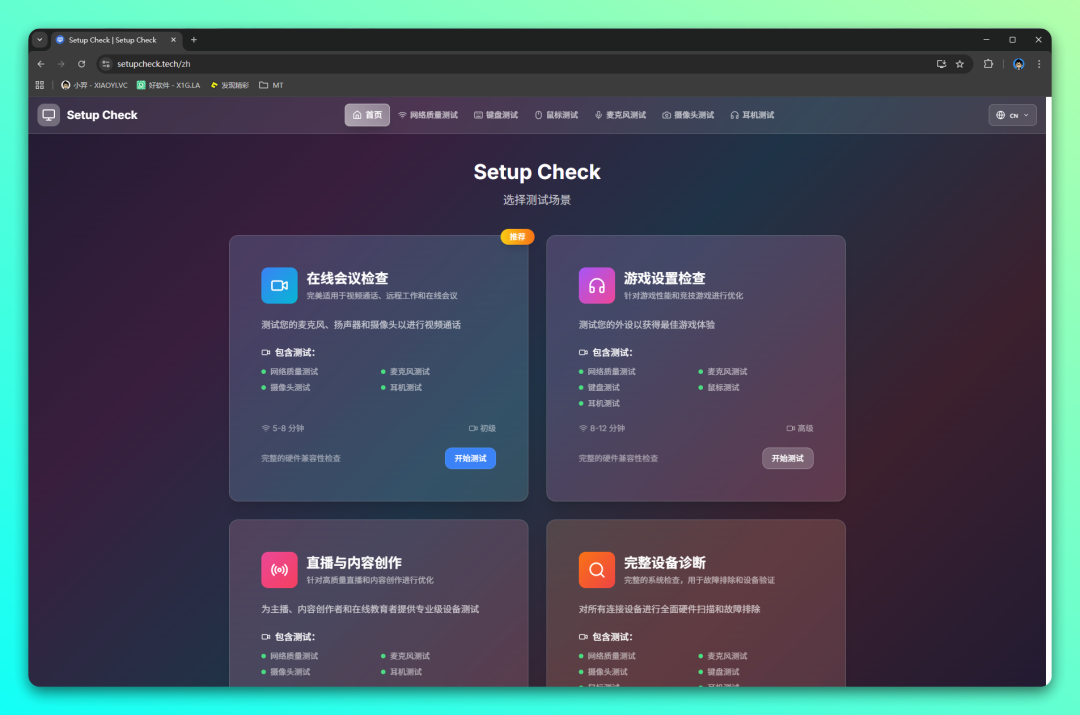Click the purple headphones icon of 游戏设置检查
1080x715 pixels.
[596, 285]
